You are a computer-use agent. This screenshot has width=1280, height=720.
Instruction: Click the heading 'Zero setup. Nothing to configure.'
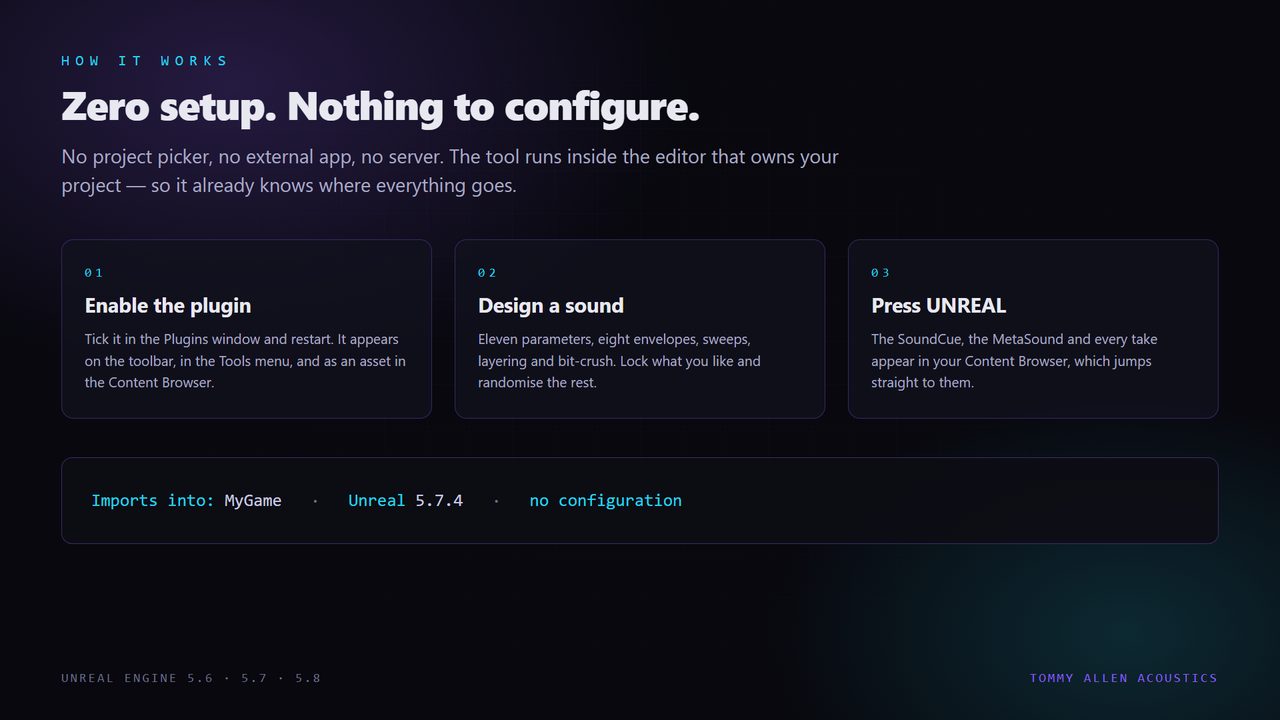tap(380, 107)
